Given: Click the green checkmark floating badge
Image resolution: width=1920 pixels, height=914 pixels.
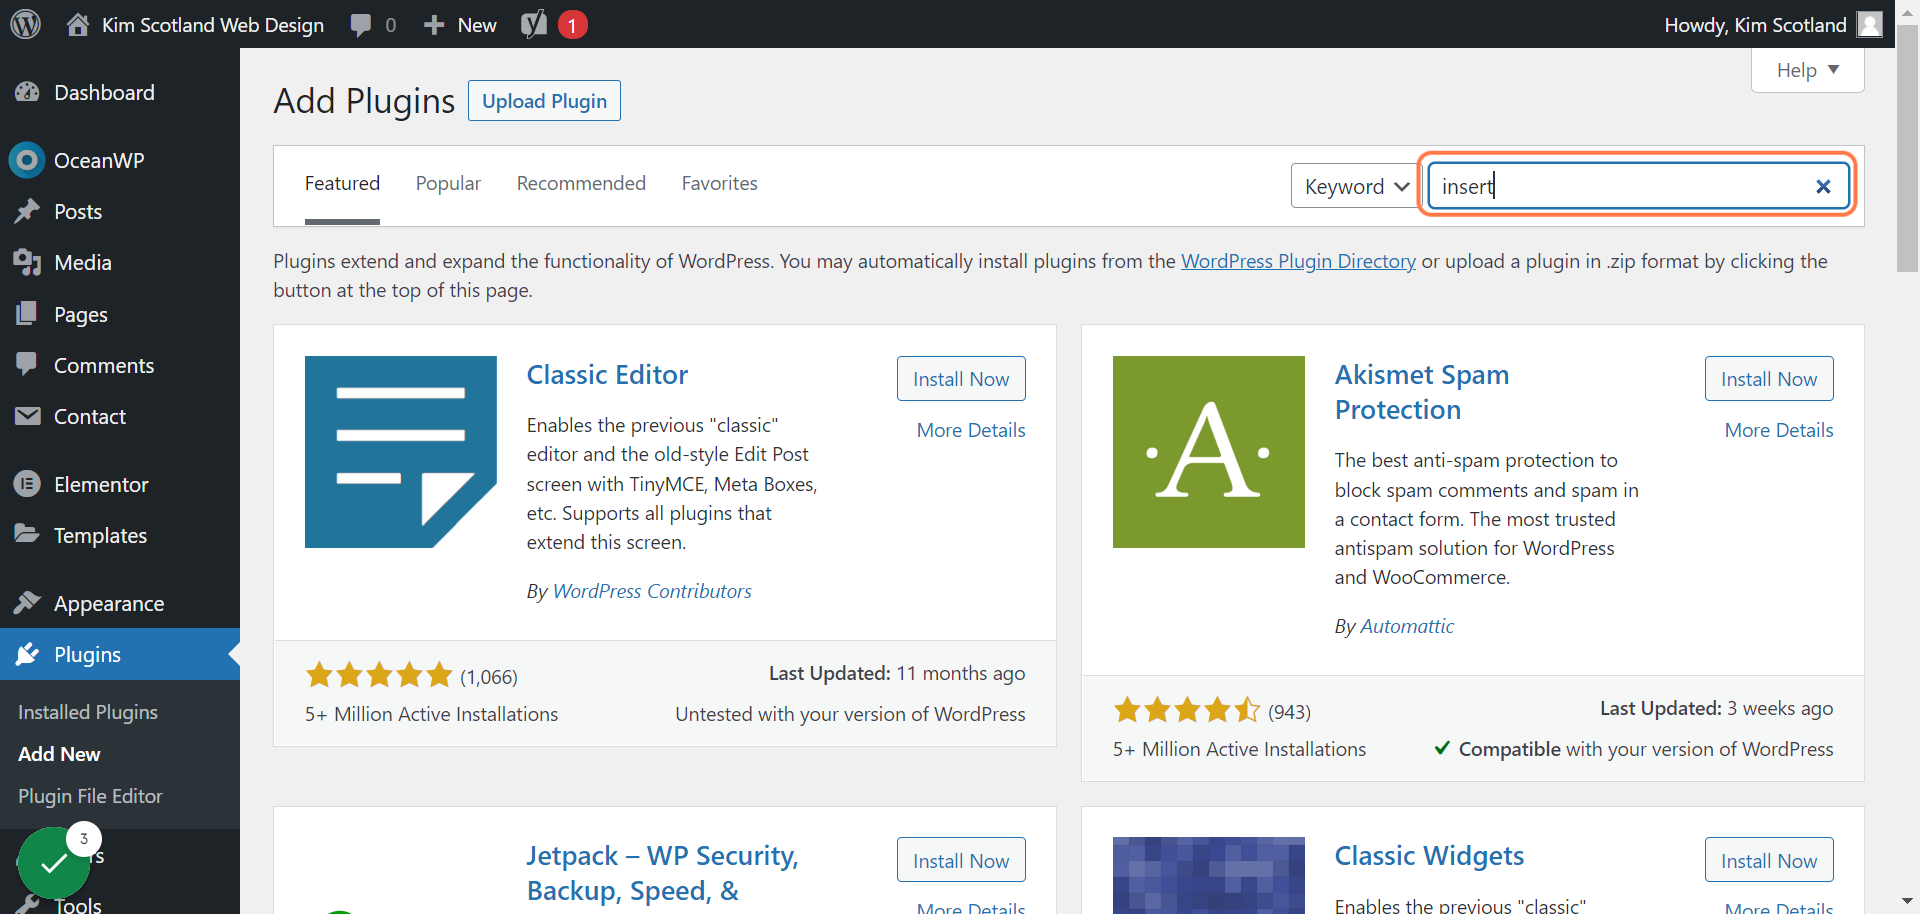Looking at the screenshot, I should 53,862.
